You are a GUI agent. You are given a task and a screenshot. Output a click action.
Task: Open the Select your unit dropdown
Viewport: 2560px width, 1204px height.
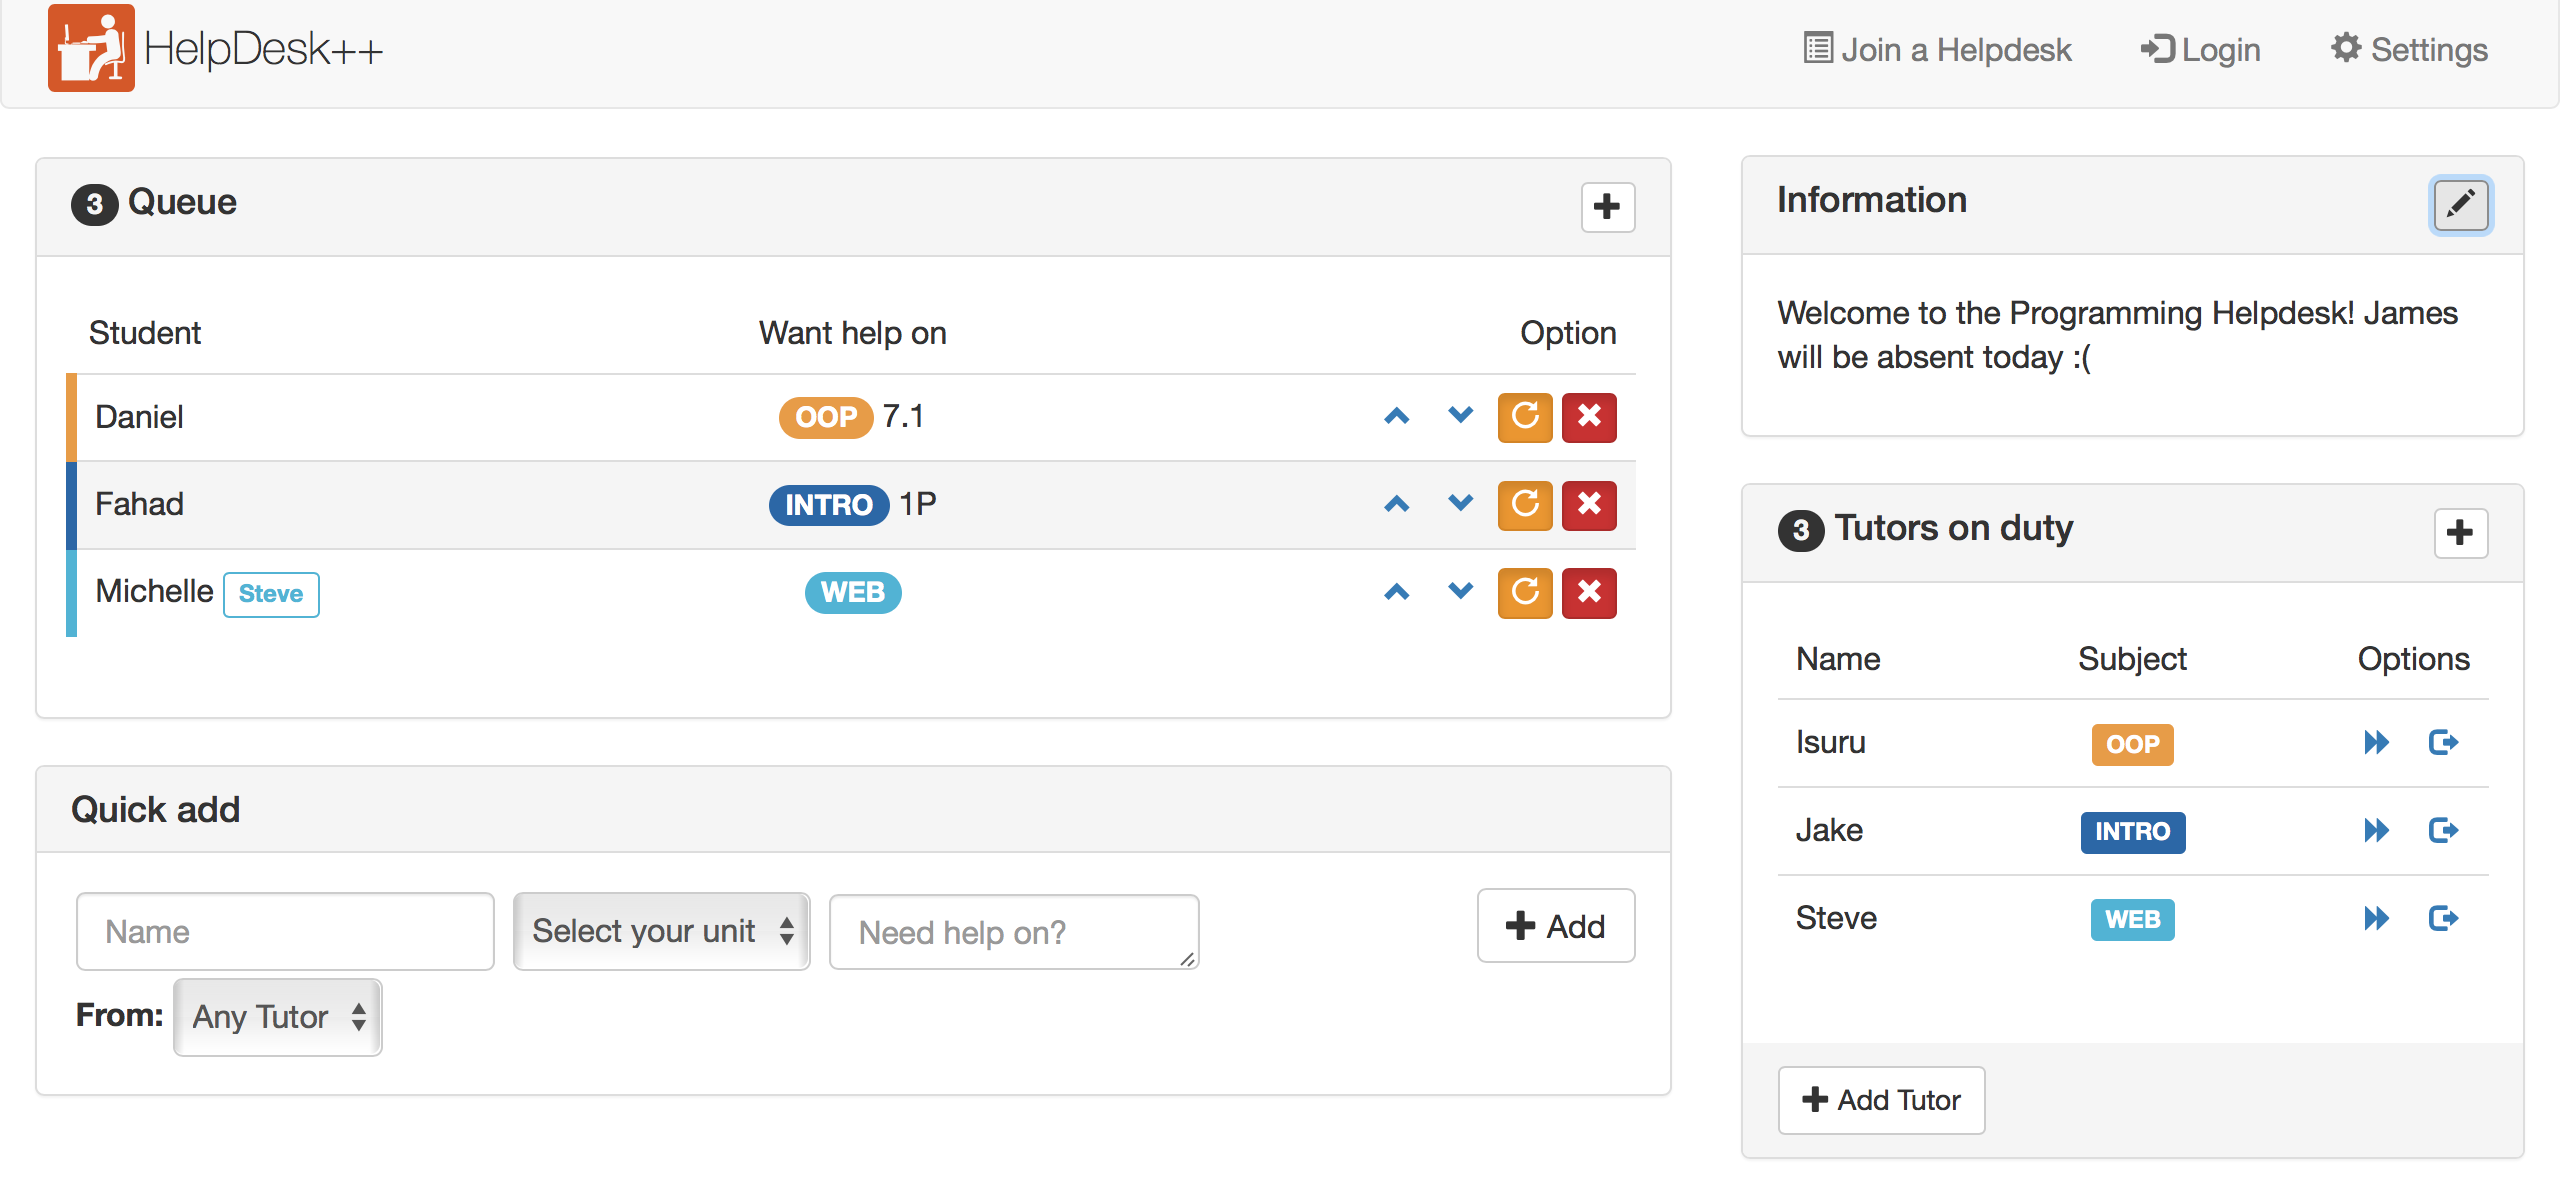click(x=661, y=931)
